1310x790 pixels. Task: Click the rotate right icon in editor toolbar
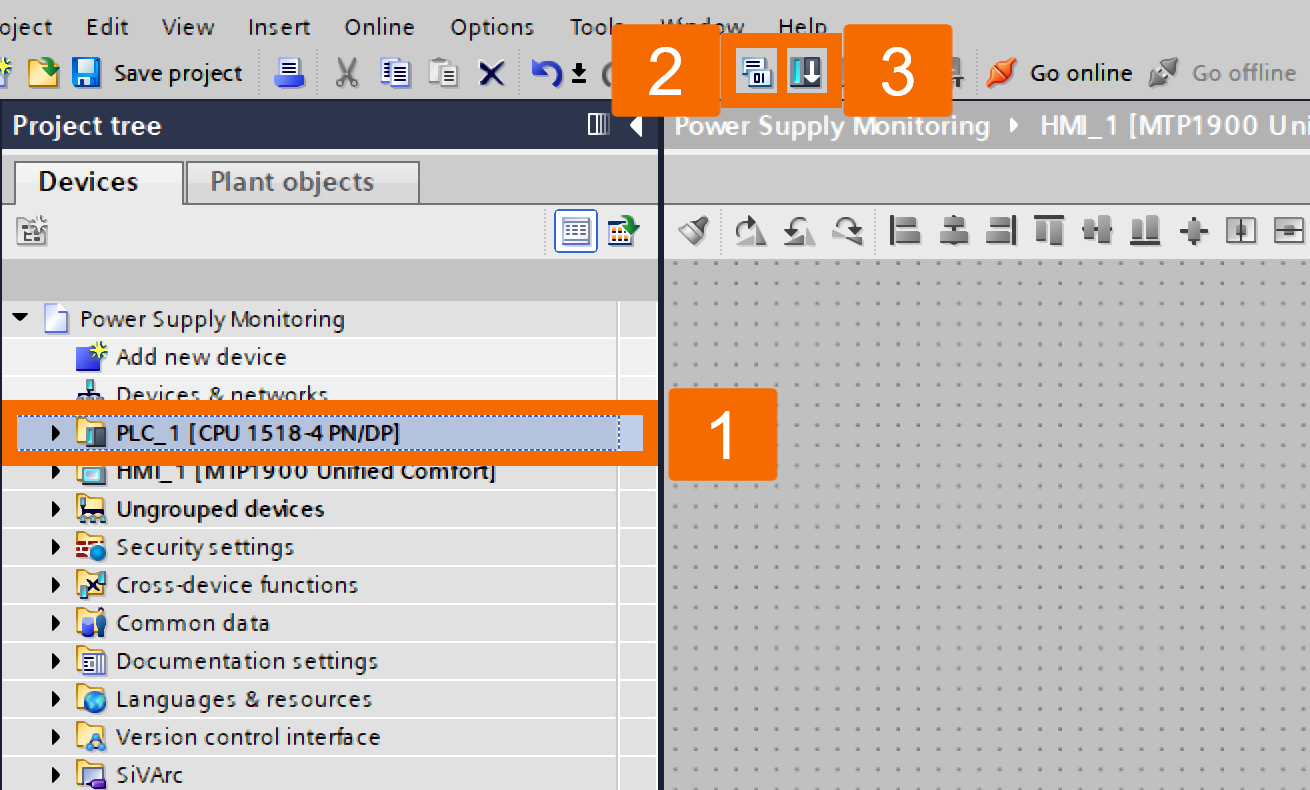pyautogui.click(x=750, y=231)
